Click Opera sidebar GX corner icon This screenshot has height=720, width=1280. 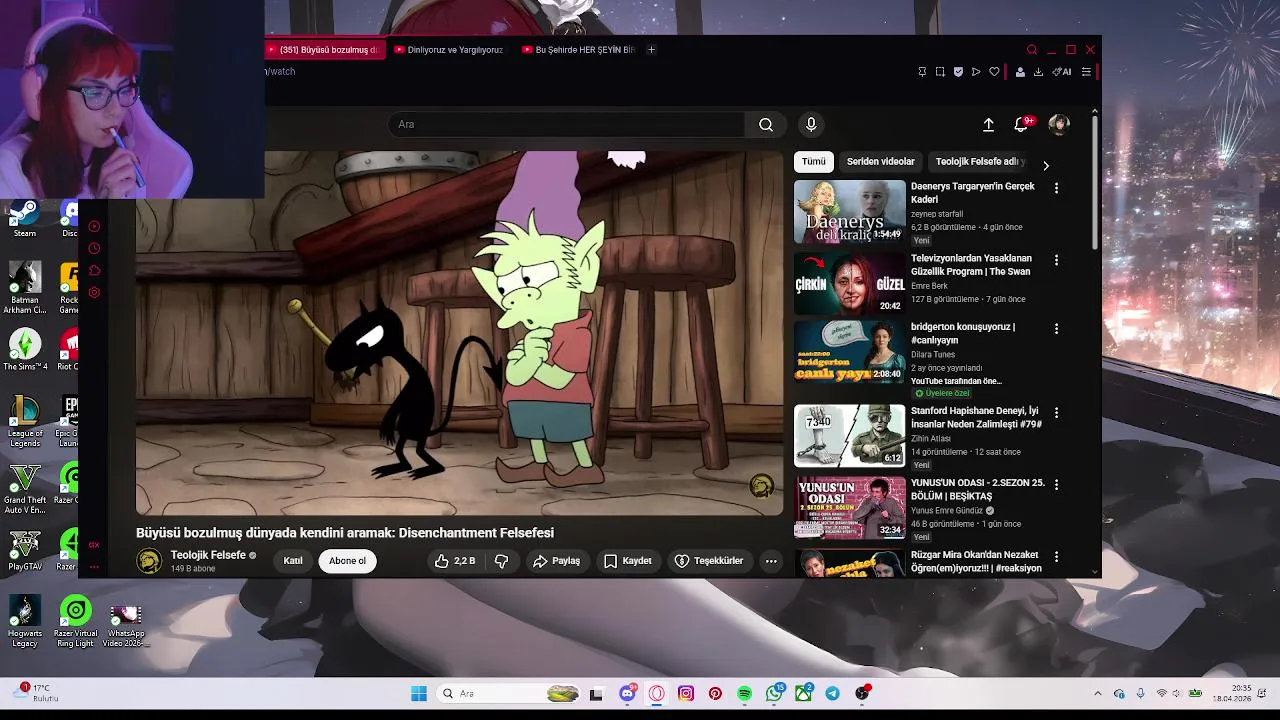click(94, 545)
